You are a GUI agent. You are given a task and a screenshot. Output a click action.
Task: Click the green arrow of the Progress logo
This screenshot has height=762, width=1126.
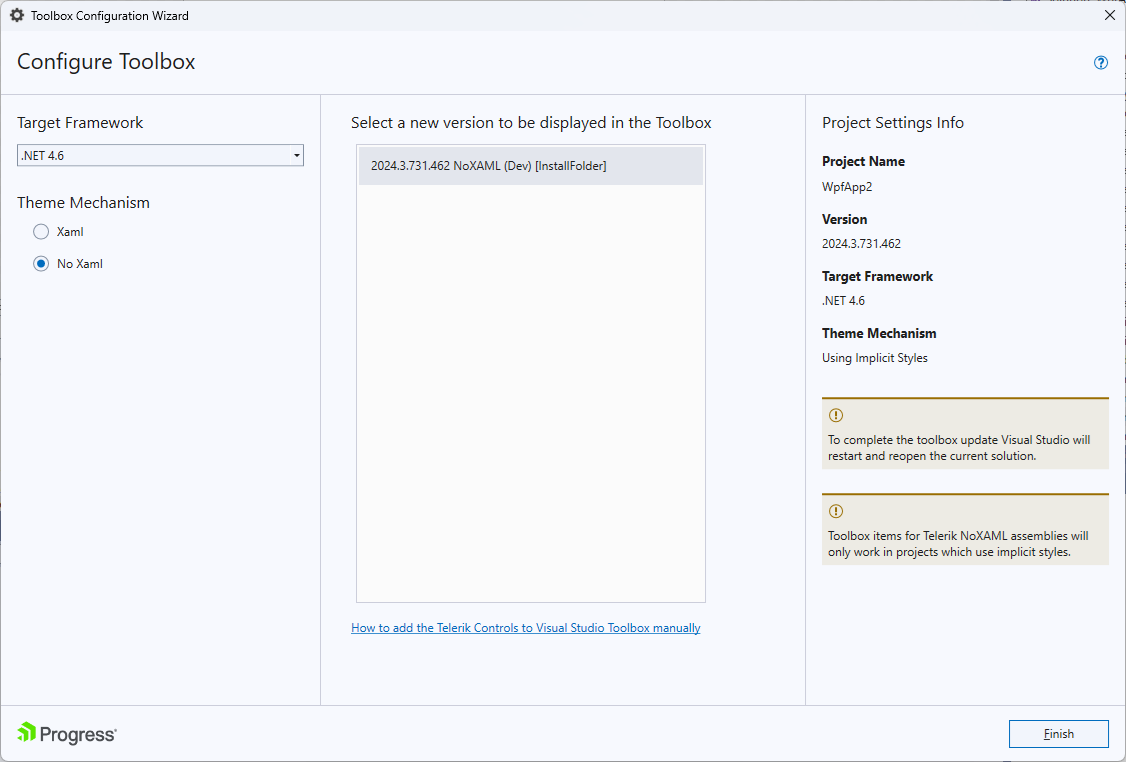tap(25, 733)
